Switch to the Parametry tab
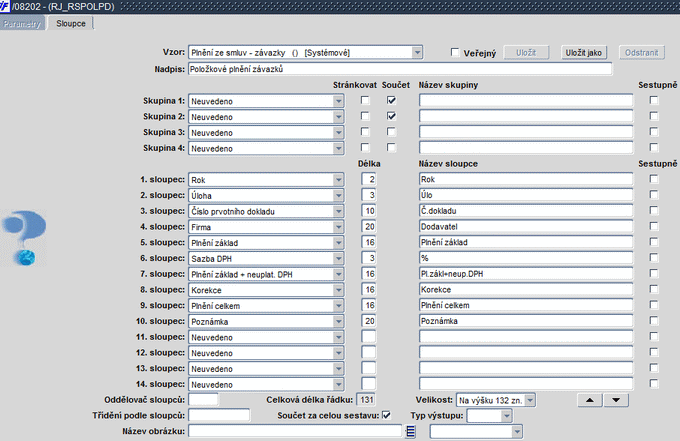The height and width of the screenshot is (441, 680). tap(22, 24)
